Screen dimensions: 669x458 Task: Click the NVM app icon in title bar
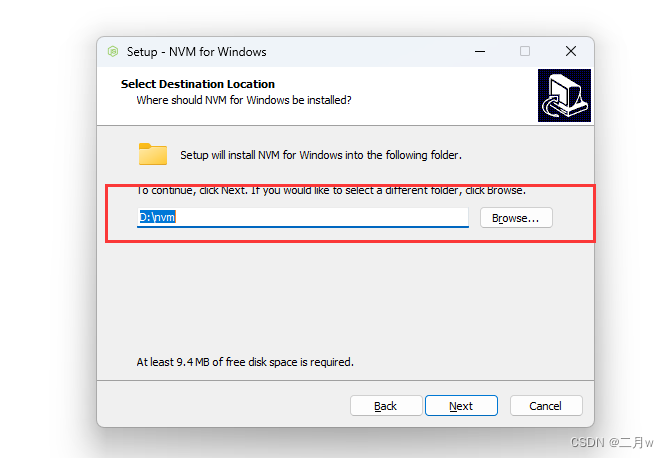click(113, 52)
